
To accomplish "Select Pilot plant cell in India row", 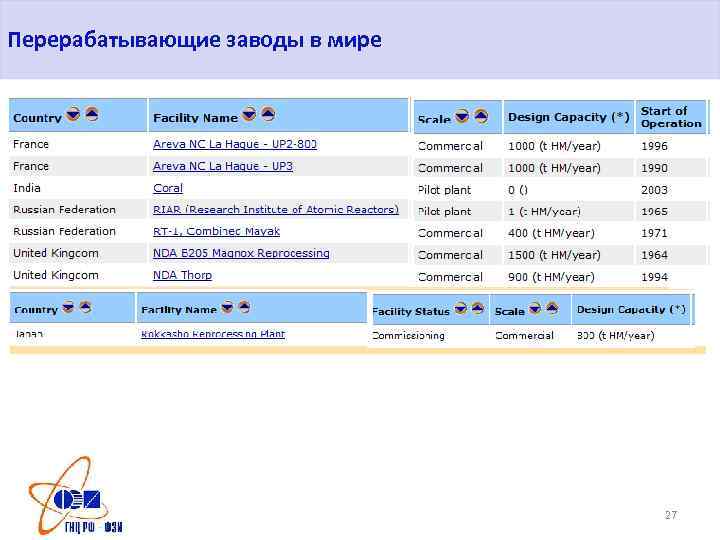I will click(x=444, y=190).
